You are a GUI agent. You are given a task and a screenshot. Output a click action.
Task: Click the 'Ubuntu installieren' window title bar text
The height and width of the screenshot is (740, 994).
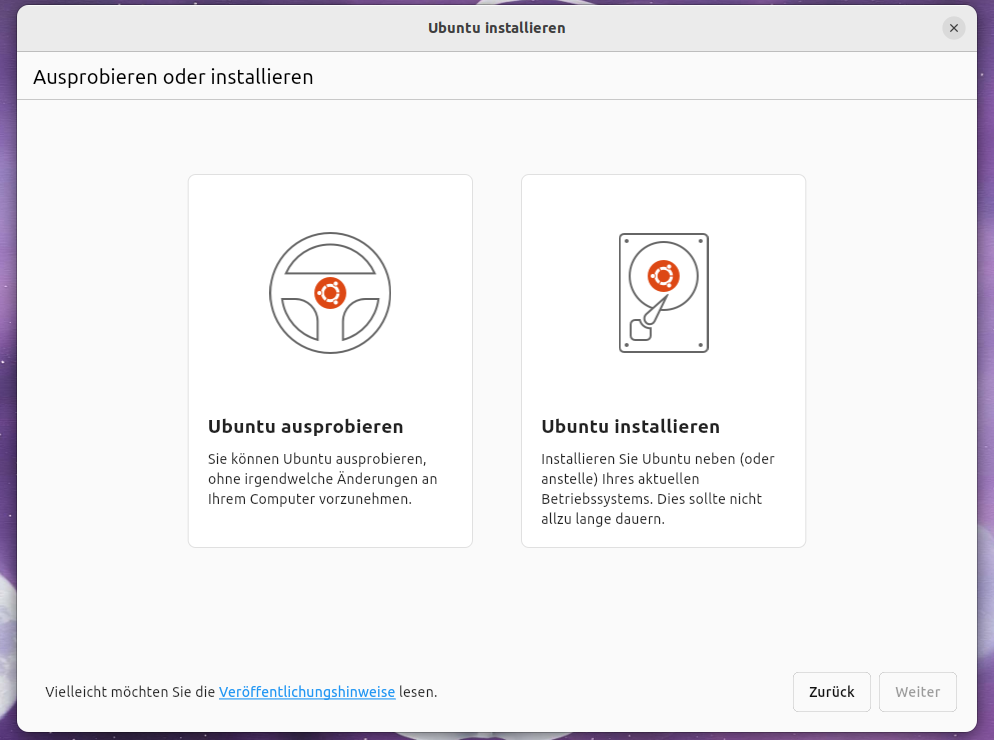(496, 28)
